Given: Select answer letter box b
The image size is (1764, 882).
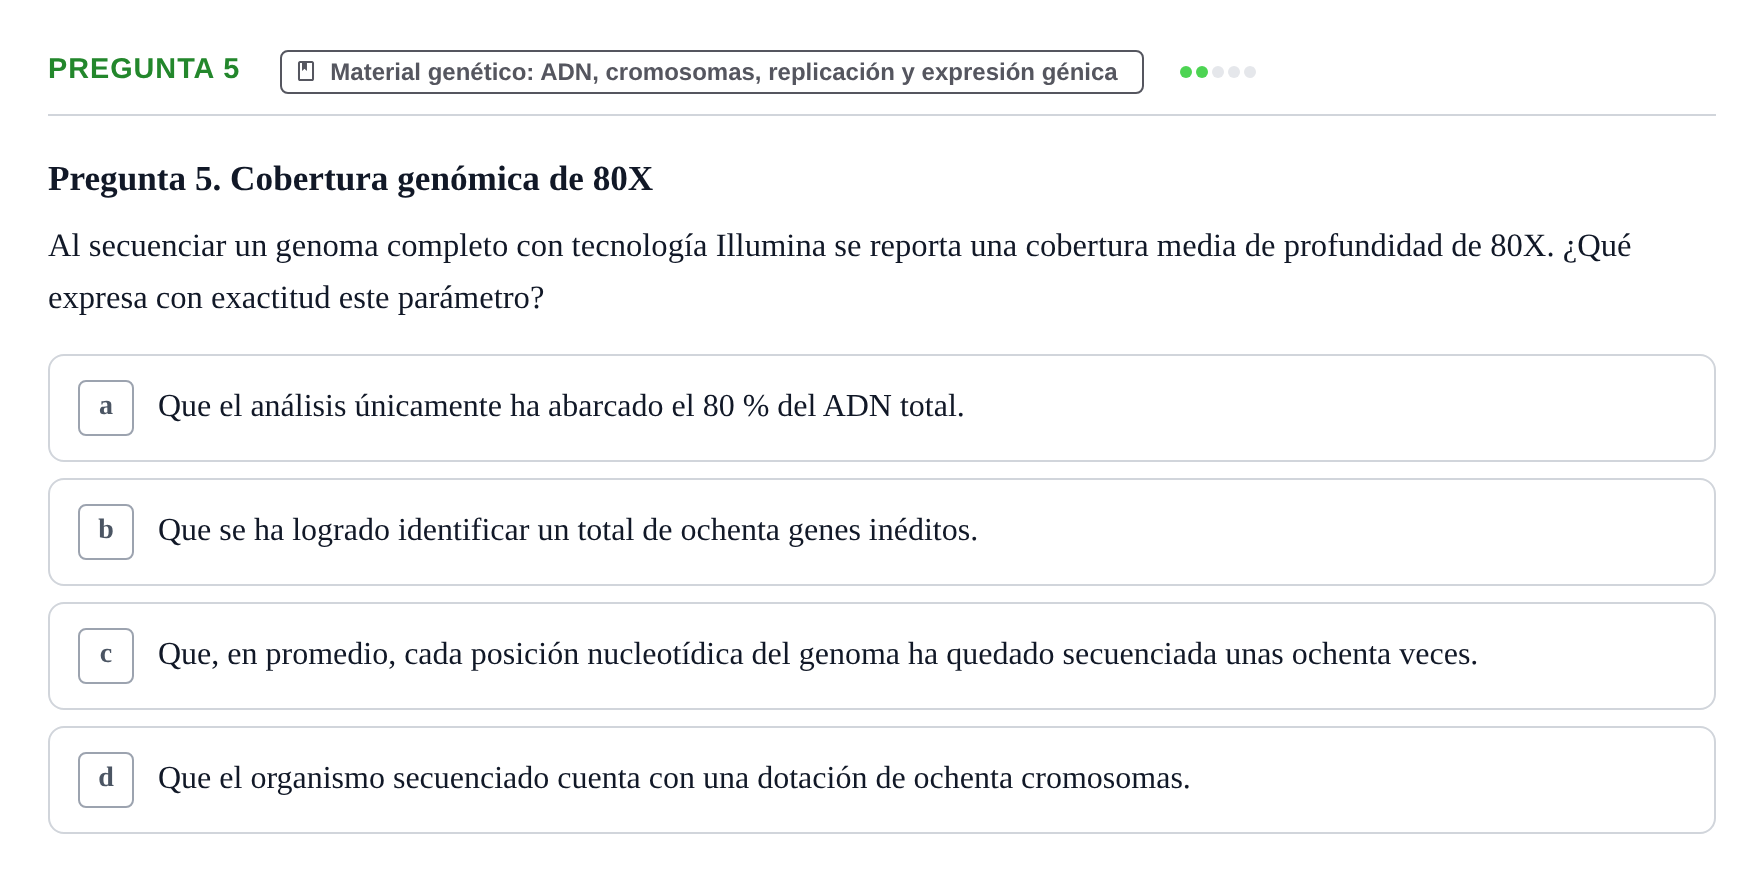Looking at the screenshot, I should (106, 532).
